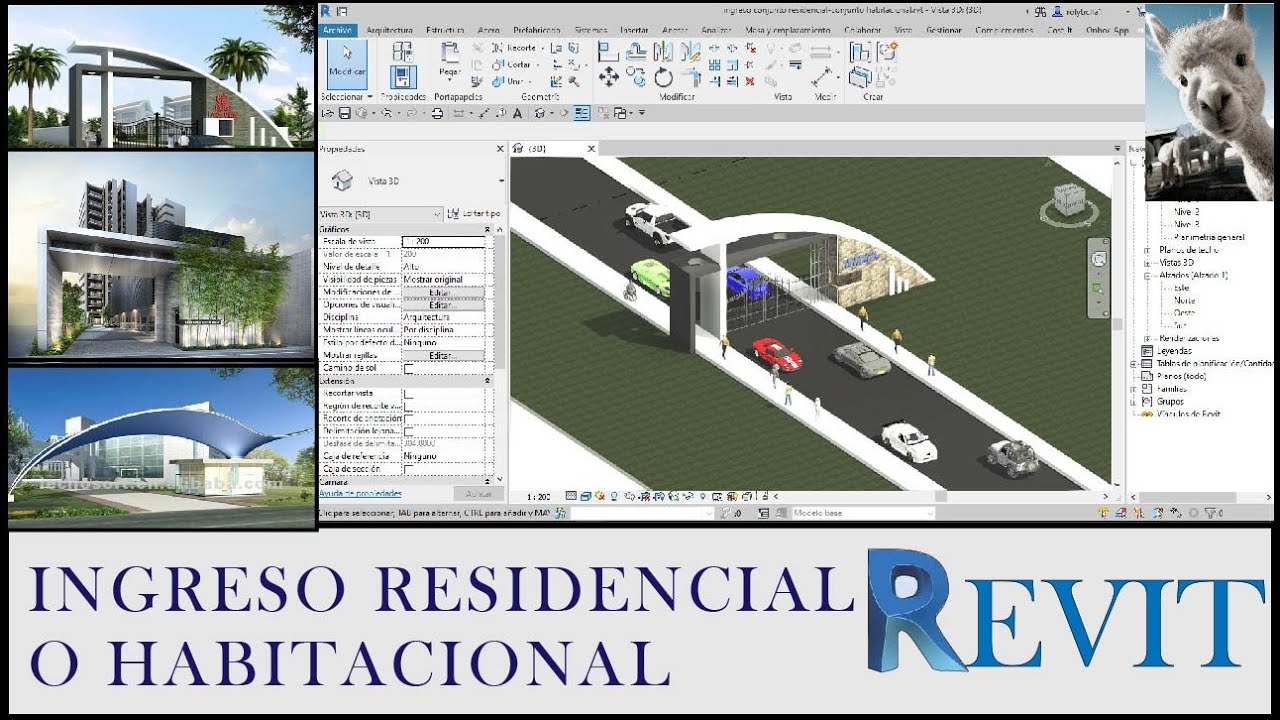Image resolution: width=1280 pixels, height=720 pixels.
Task: Click Editar button for Modificaciones de visibilidad
Action: [443, 292]
